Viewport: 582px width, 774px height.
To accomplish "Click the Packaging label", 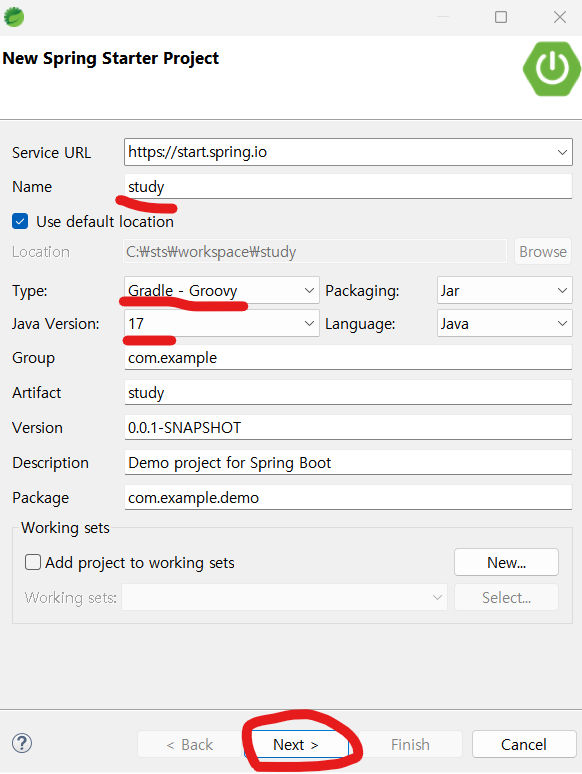I will (362, 291).
